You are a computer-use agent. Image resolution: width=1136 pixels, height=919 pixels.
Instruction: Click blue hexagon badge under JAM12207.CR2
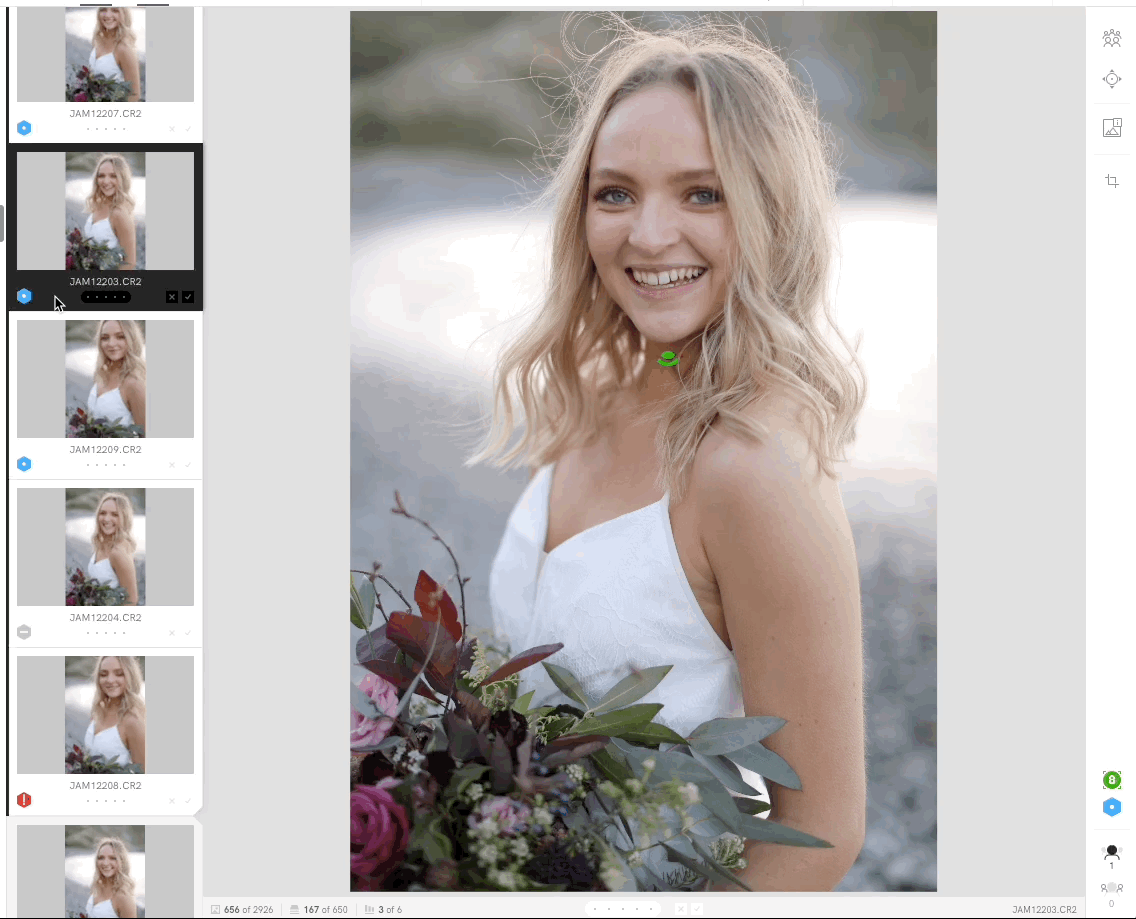(24, 128)
